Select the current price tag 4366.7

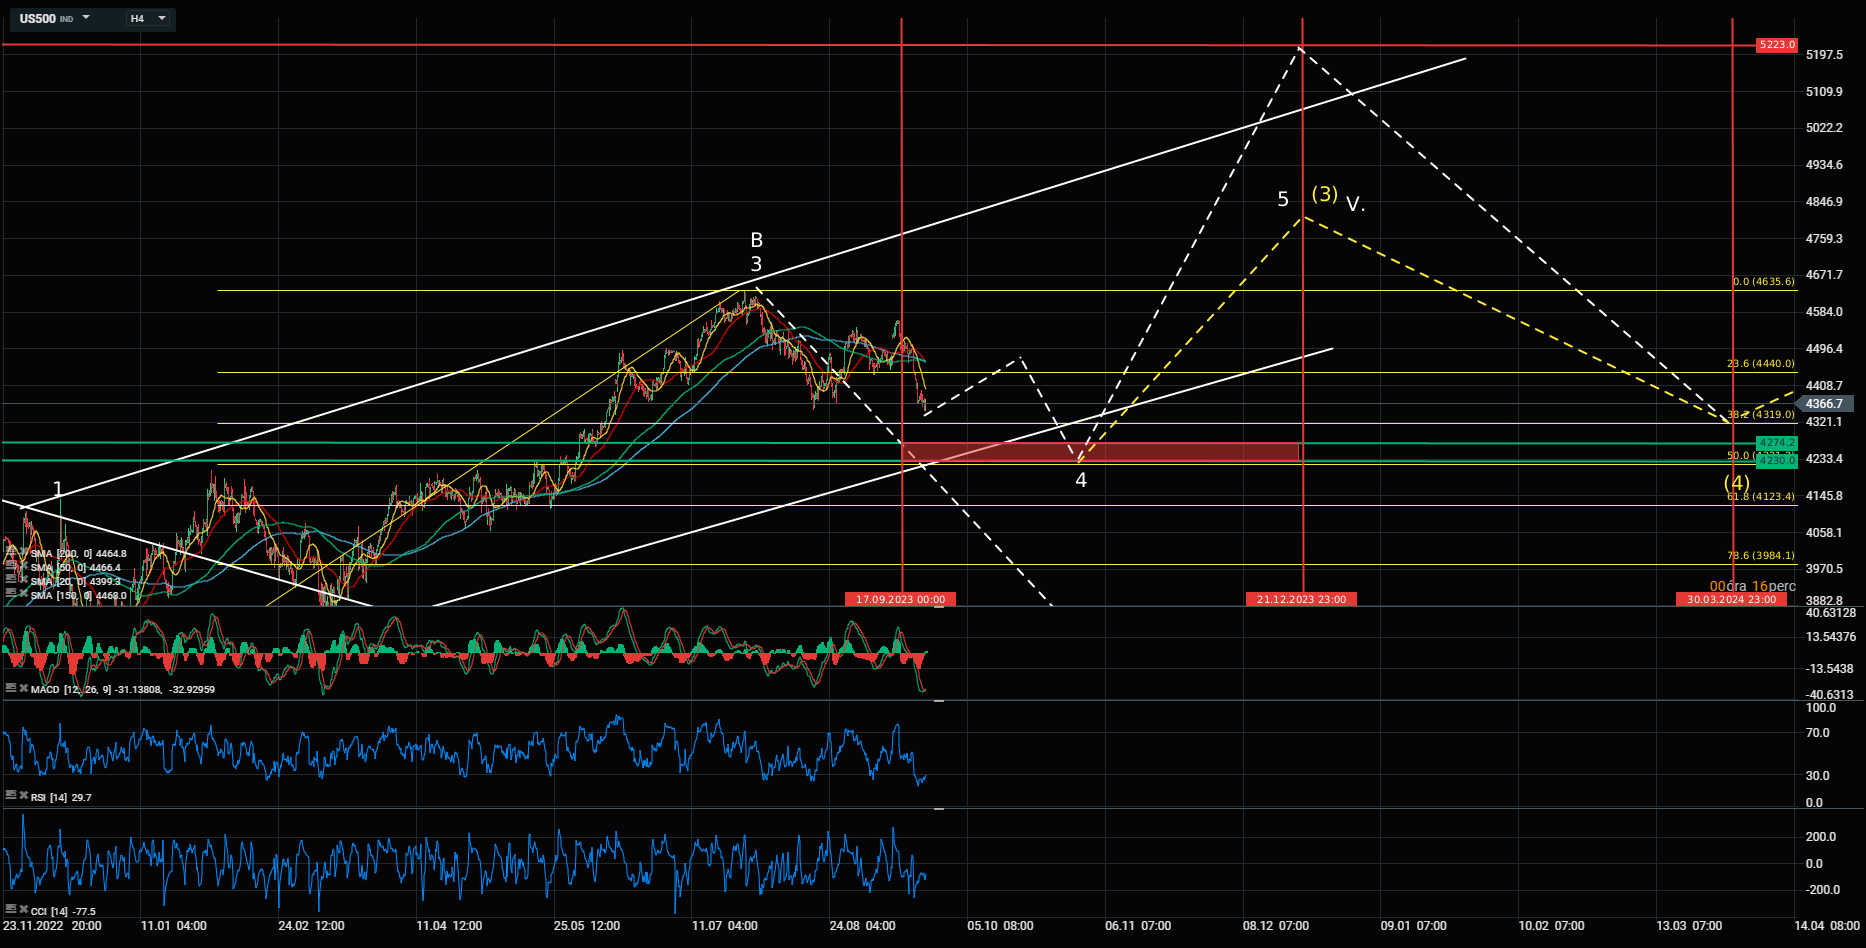1826,404
